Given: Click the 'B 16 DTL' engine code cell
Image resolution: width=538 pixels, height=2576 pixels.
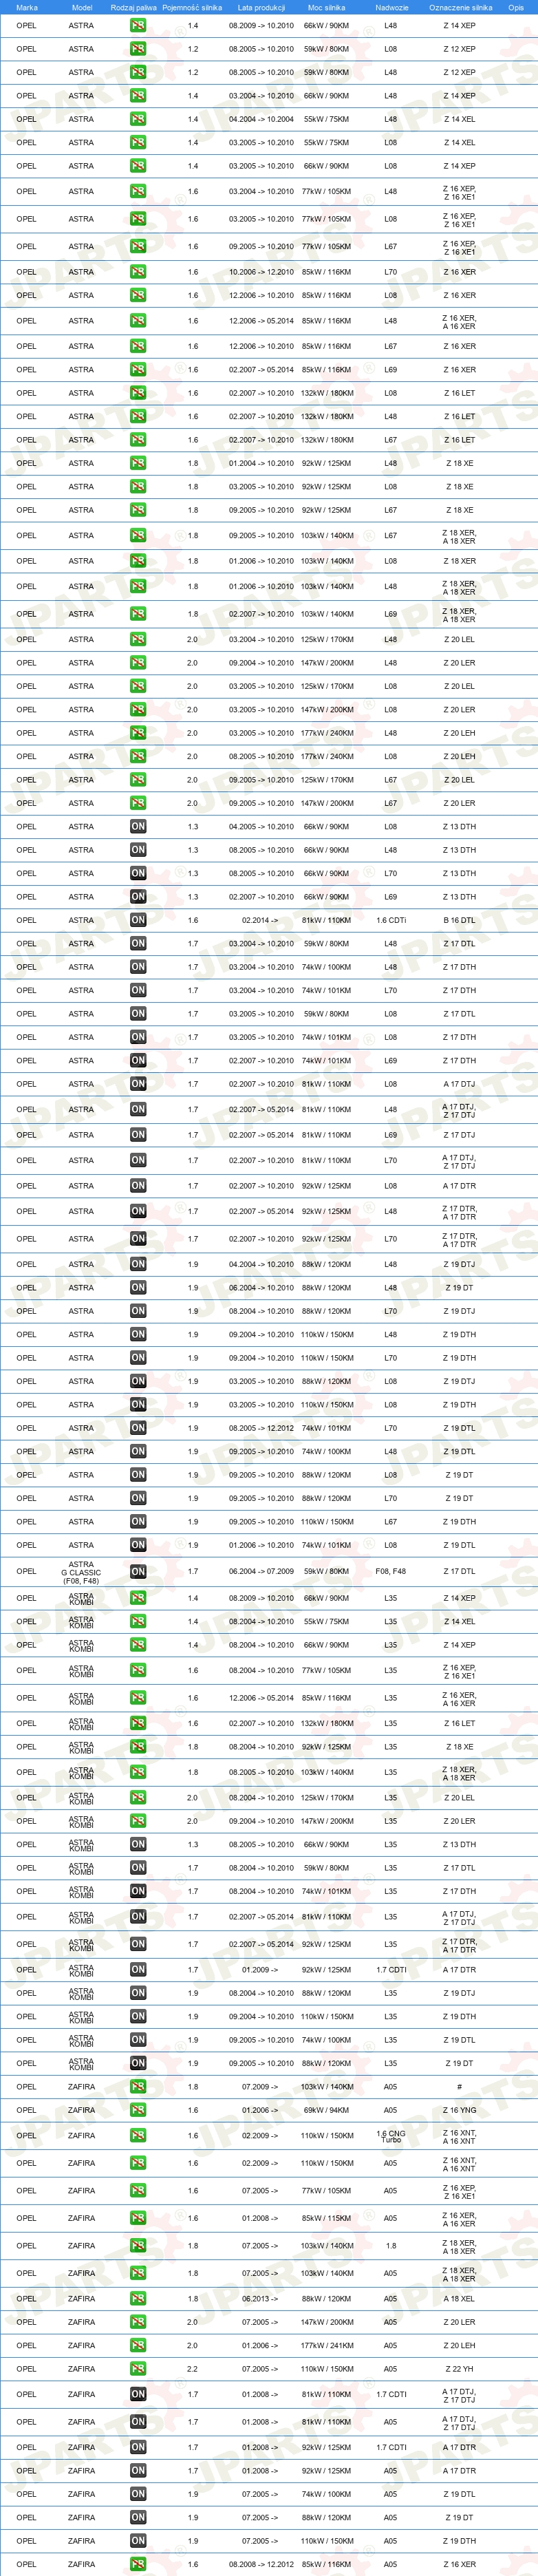Looking at the screenshot, I should 460,920.
